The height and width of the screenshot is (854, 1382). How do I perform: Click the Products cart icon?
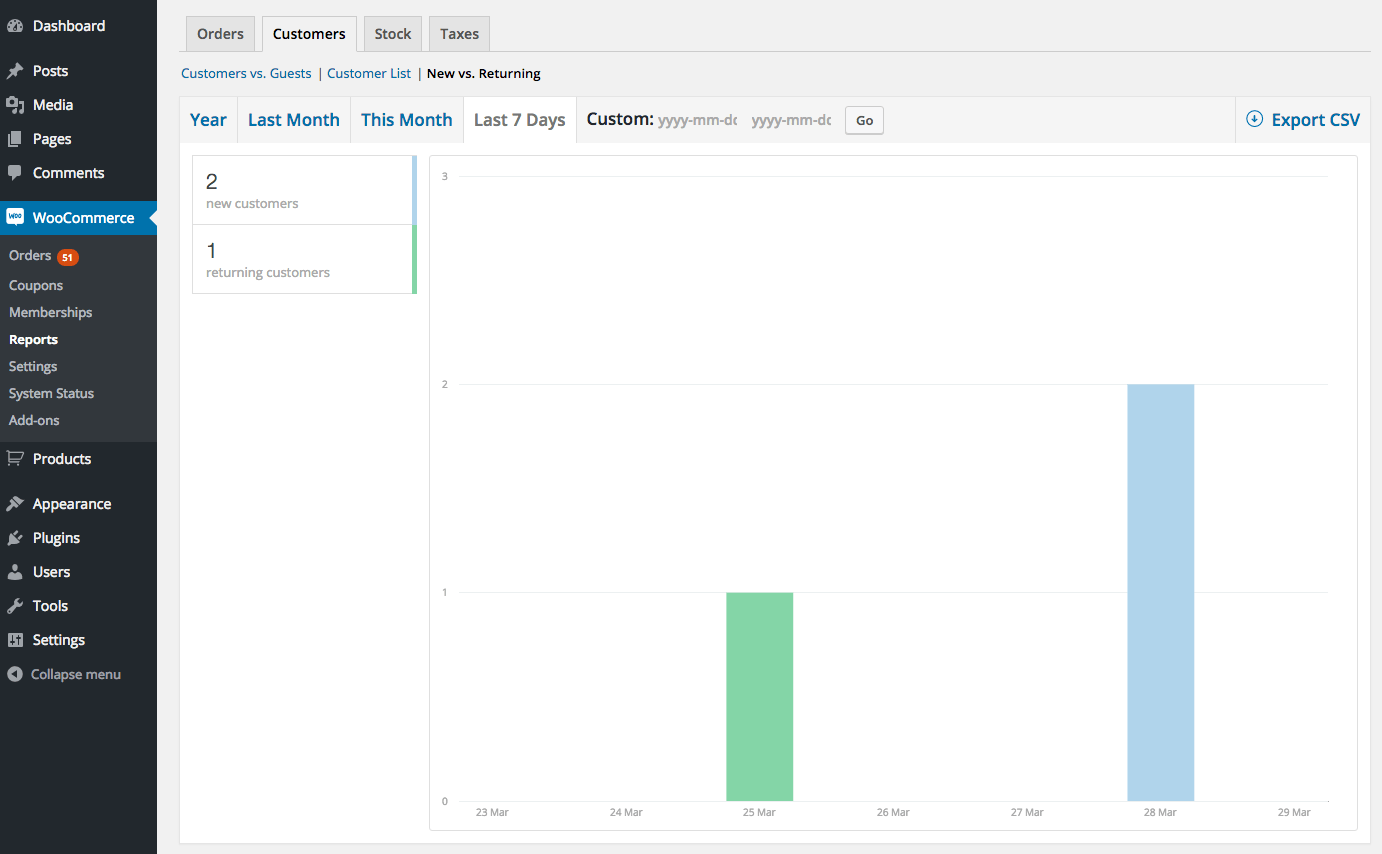(x=15, y=459)
